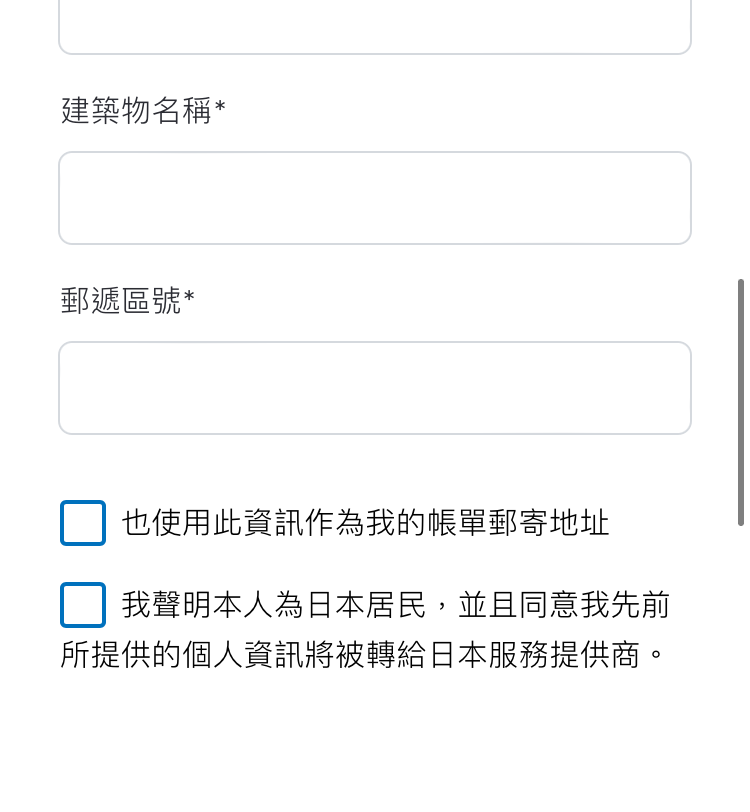This screenshot has height=812, width=750.
Task: Focus the 建築物名稱 input field
Action: (375, 198)
